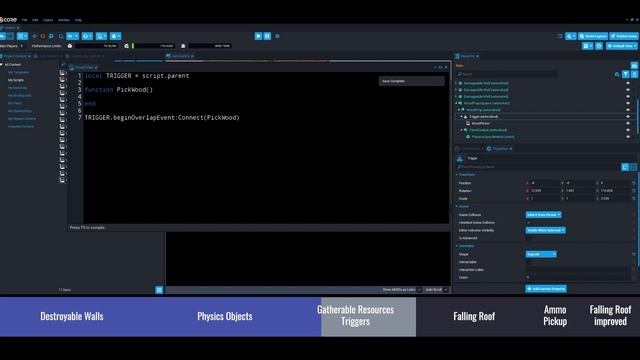Start preview with the Play button
640x360 pixels.
pos(258,36)
